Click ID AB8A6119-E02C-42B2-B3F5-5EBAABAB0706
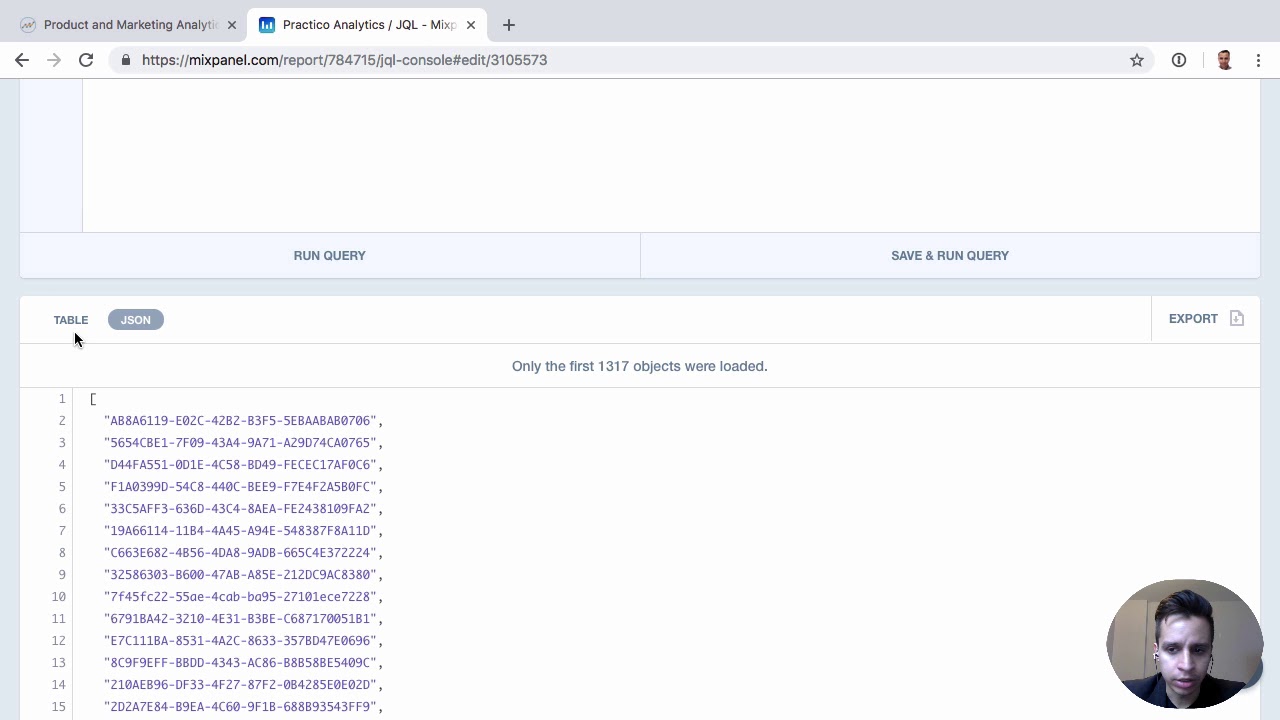This screenshot has height=720, width=1280. pyautogui.click(x=240, y=421)
